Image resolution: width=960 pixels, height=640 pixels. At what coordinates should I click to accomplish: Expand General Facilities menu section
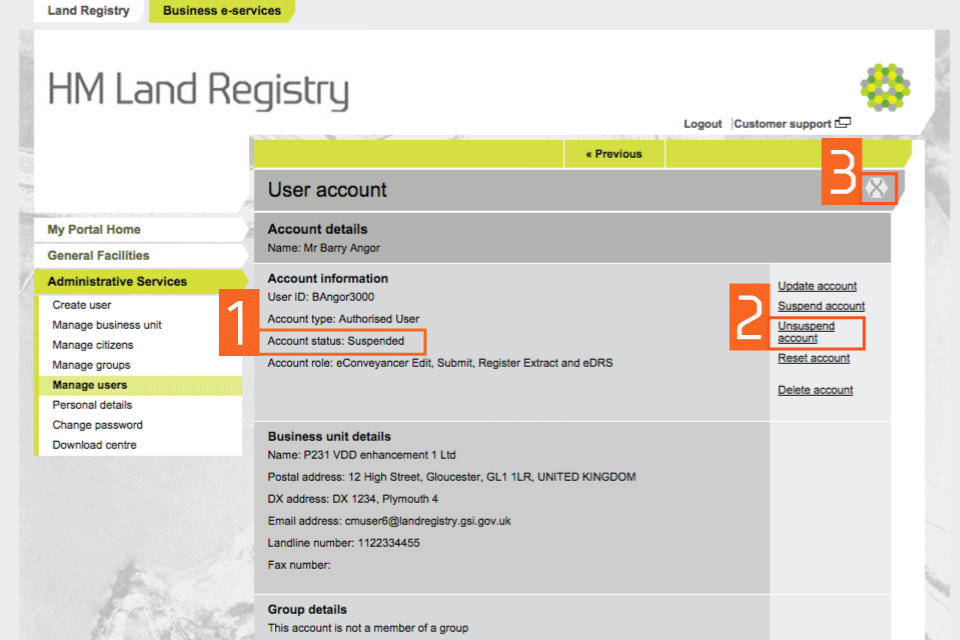tap(98, 256)
